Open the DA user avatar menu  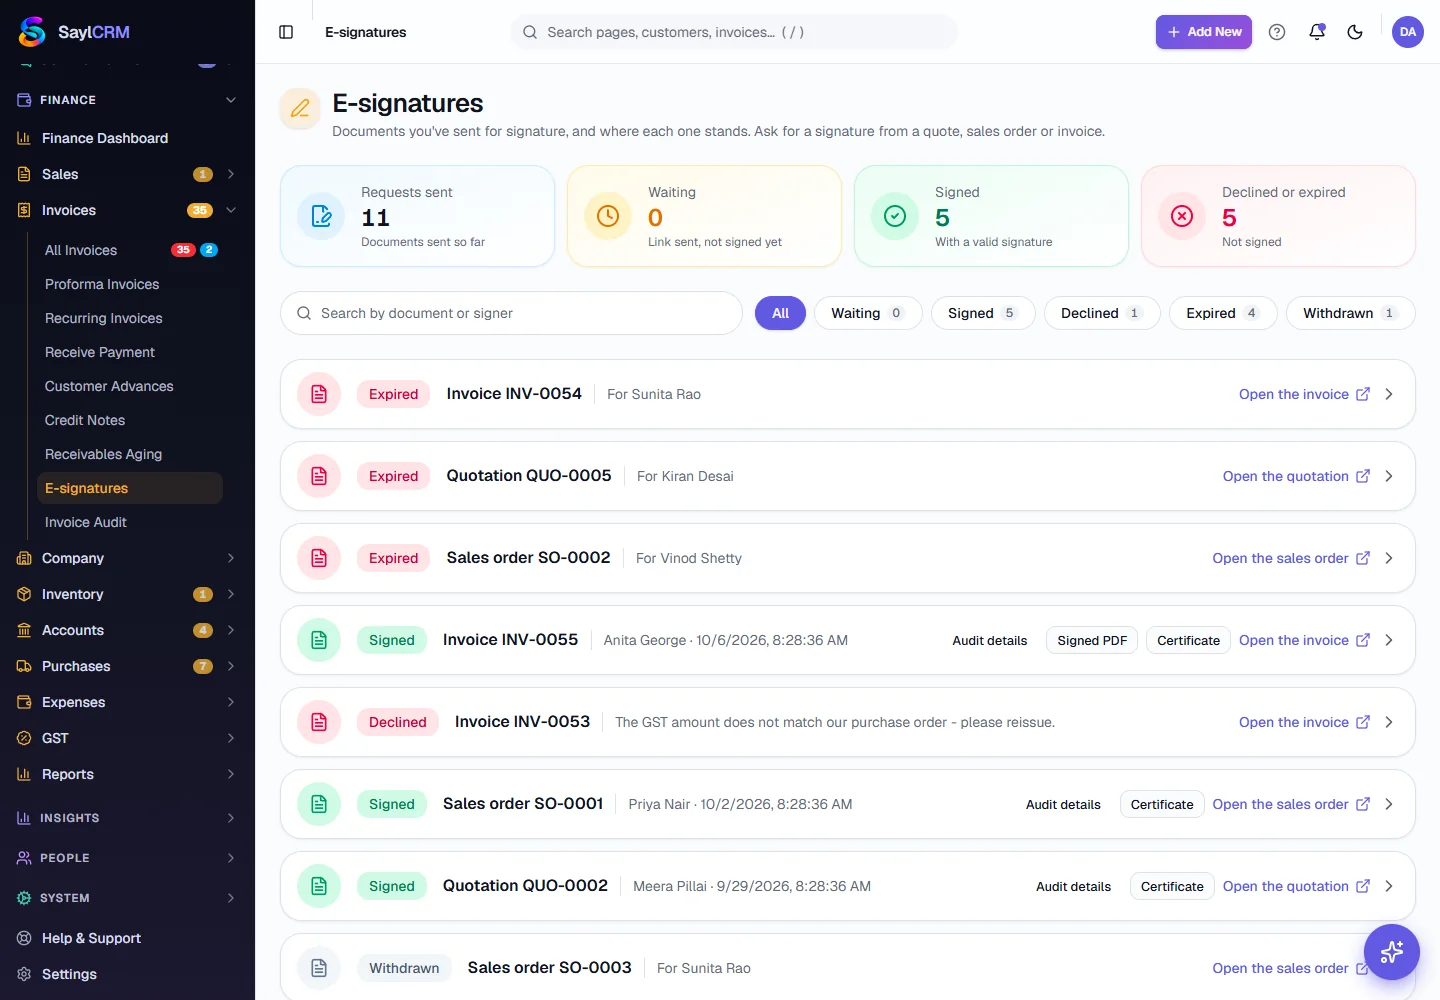(x=1408, y=32)
